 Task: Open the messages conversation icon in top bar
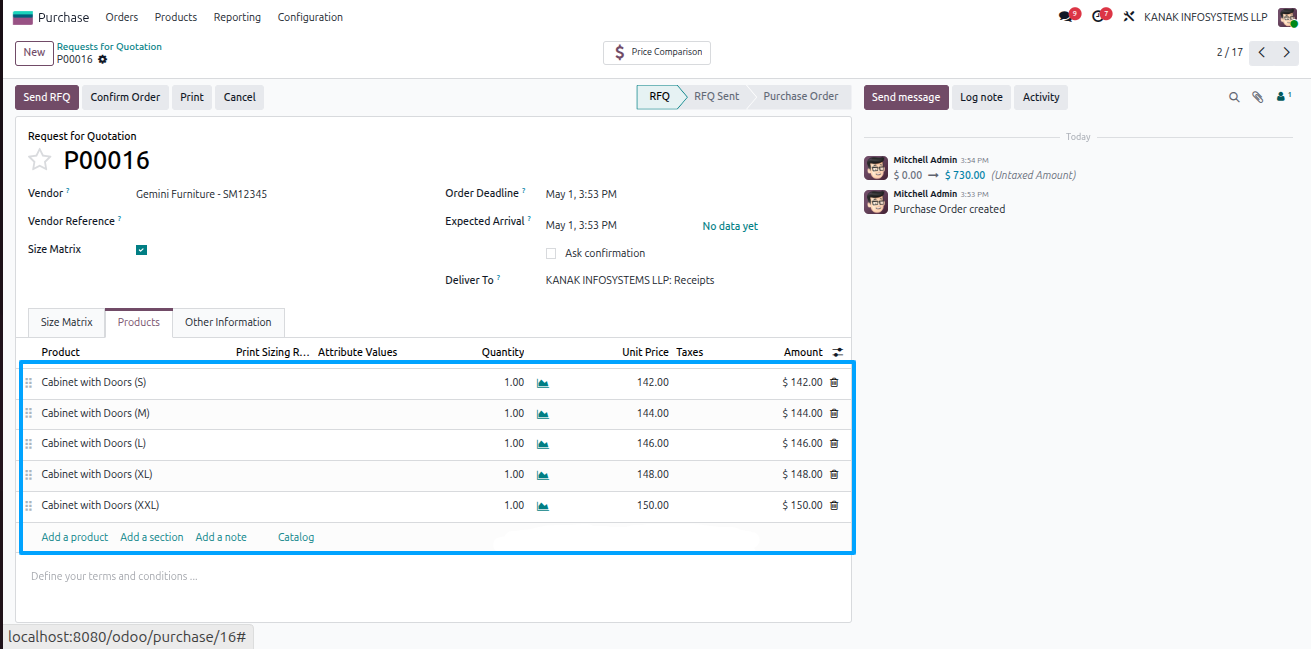1065,17
